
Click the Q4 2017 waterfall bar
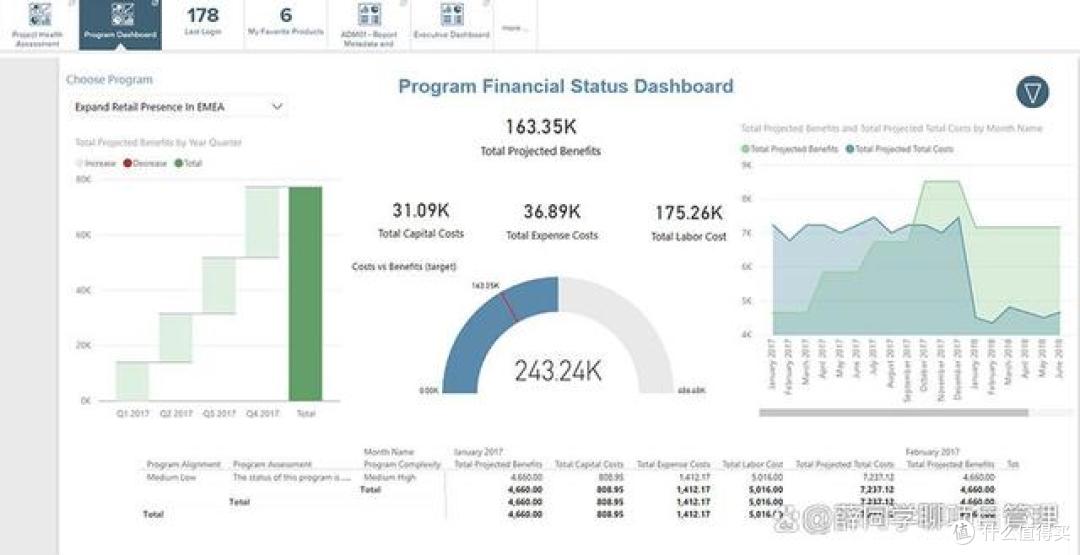coord(262,222)
